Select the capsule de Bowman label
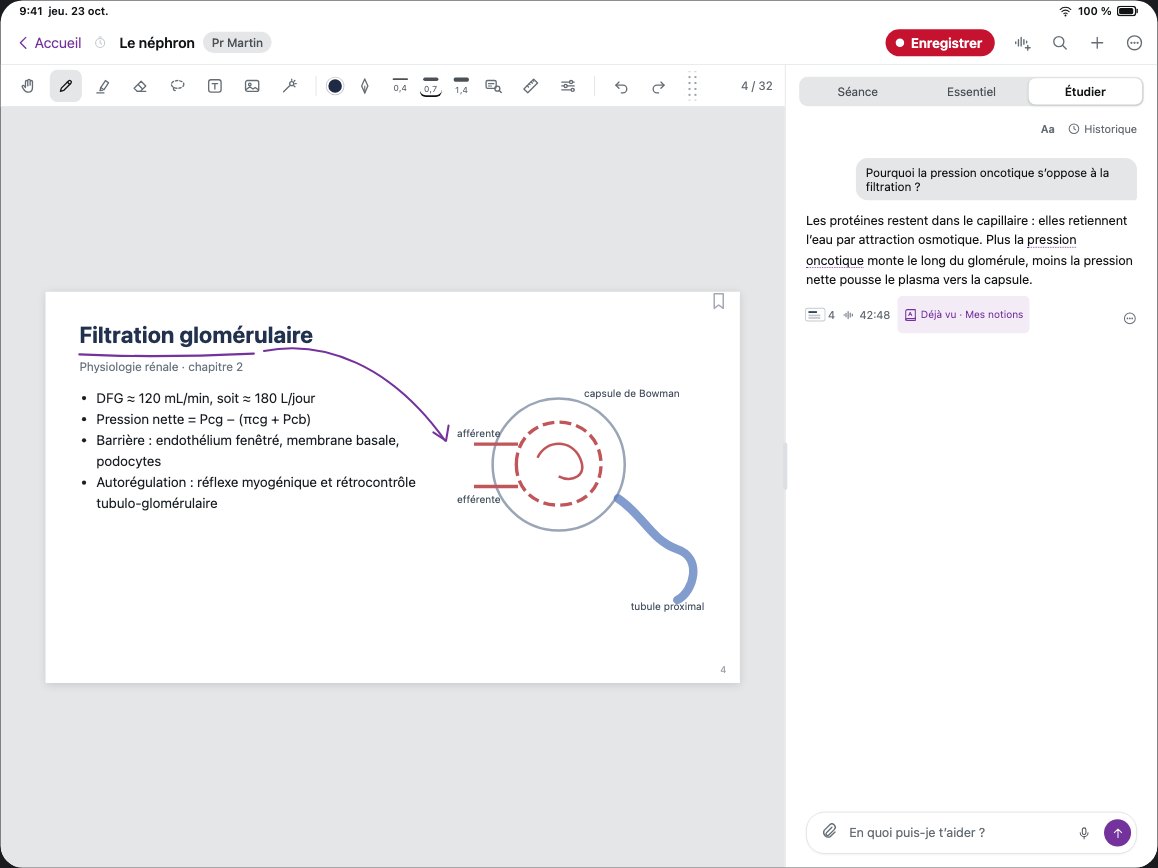 [x=631, y=394]
